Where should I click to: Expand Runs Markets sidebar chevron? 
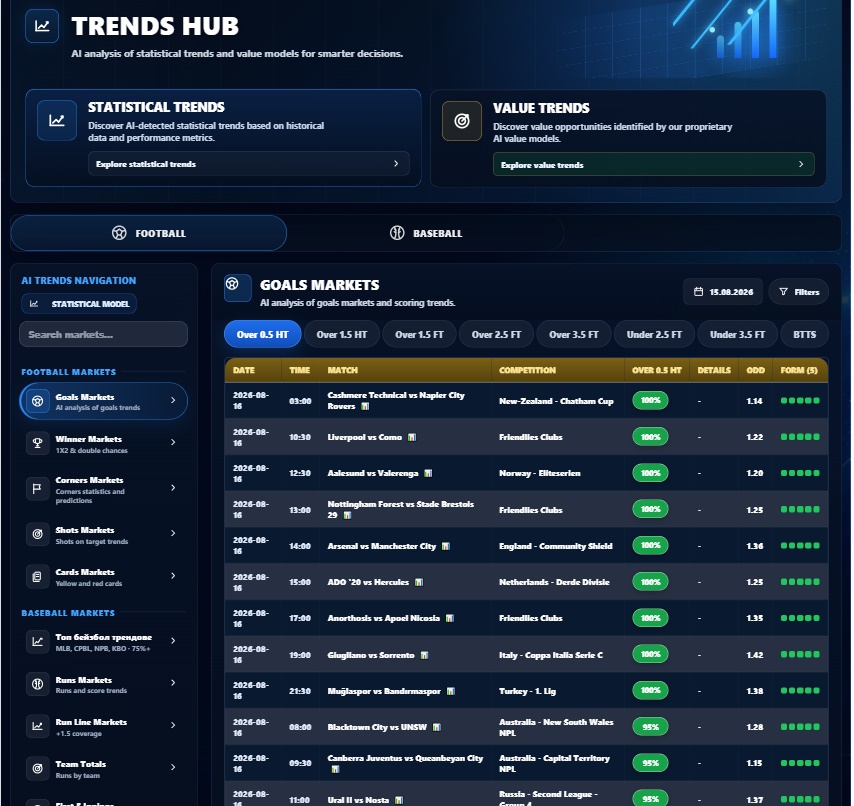(x=173, y=683)
